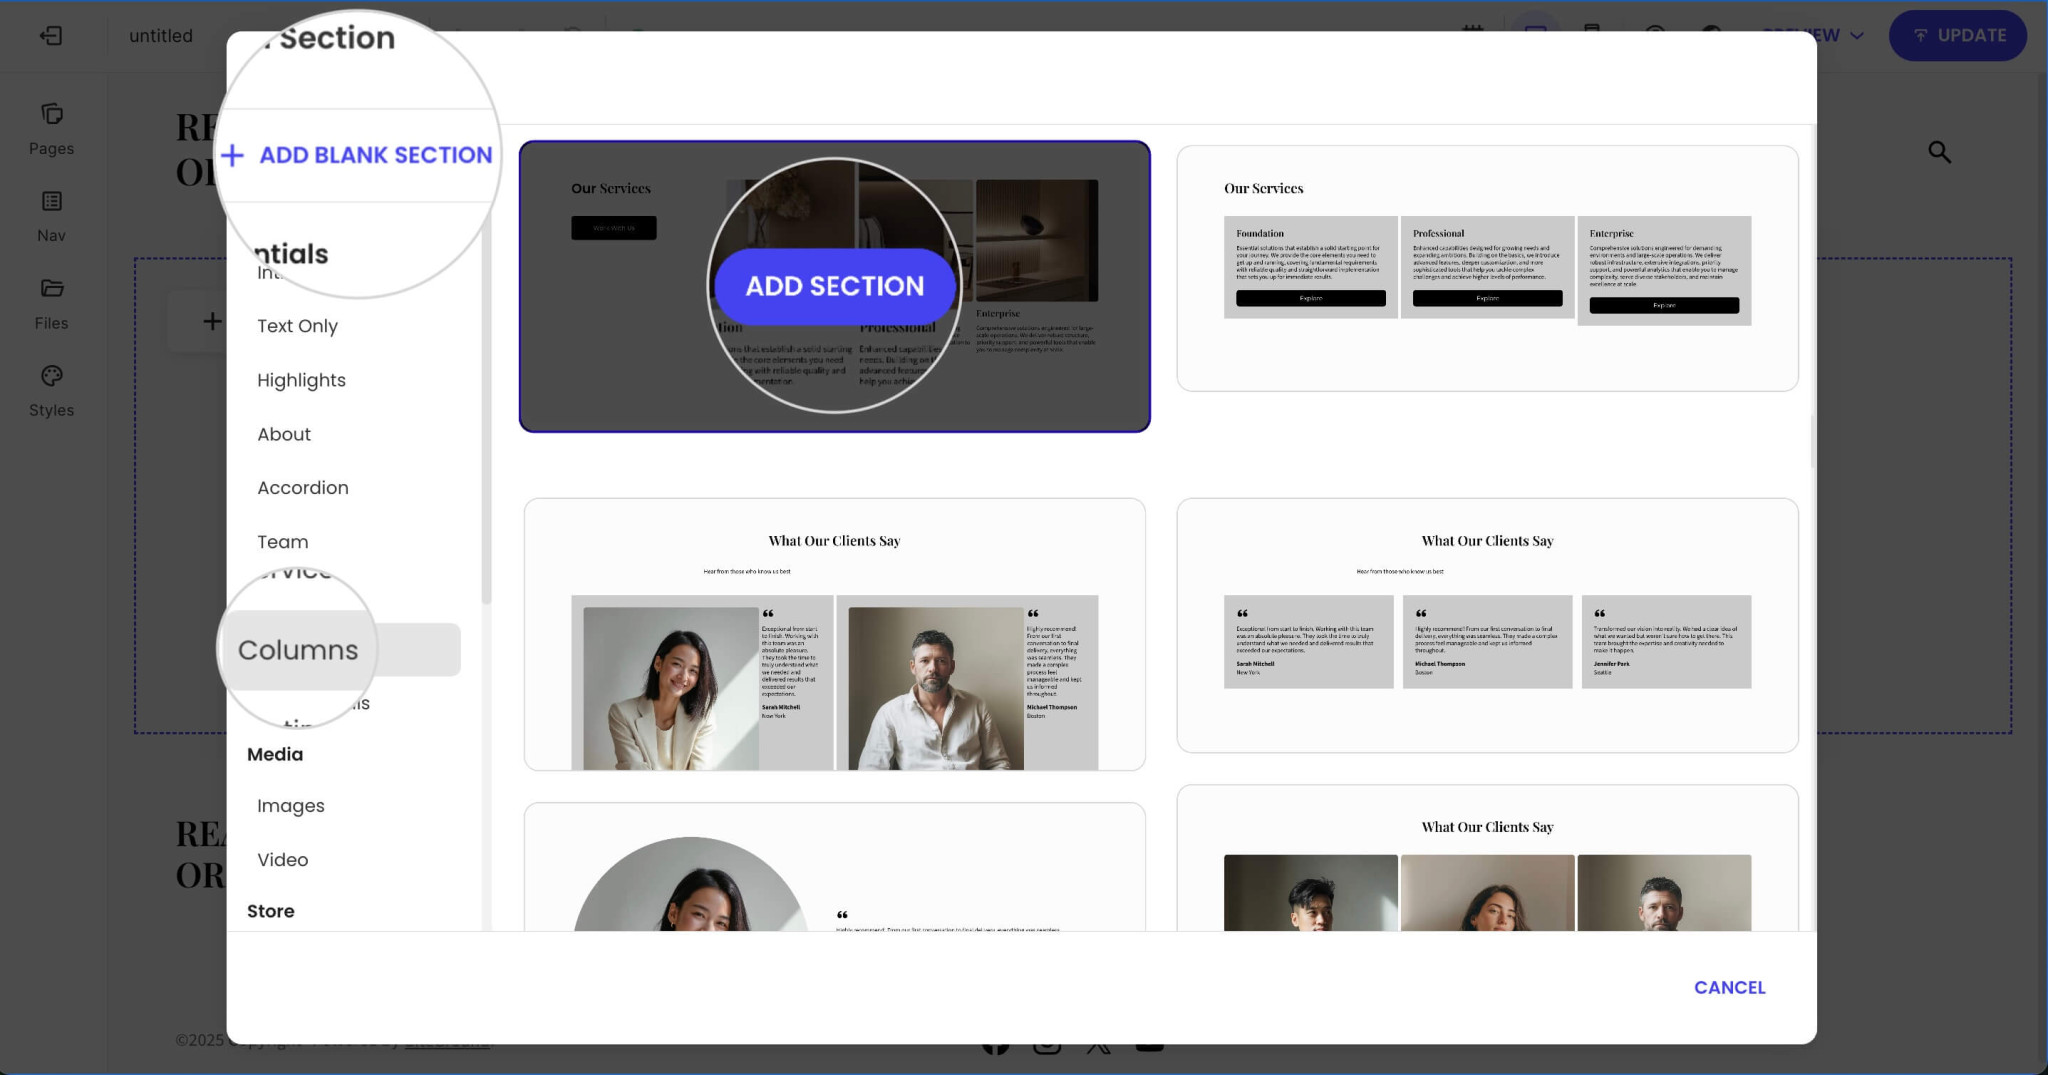Viewport: 2048px width, 1075px height.
Task: Select the Text Only category
Action: 297,326
